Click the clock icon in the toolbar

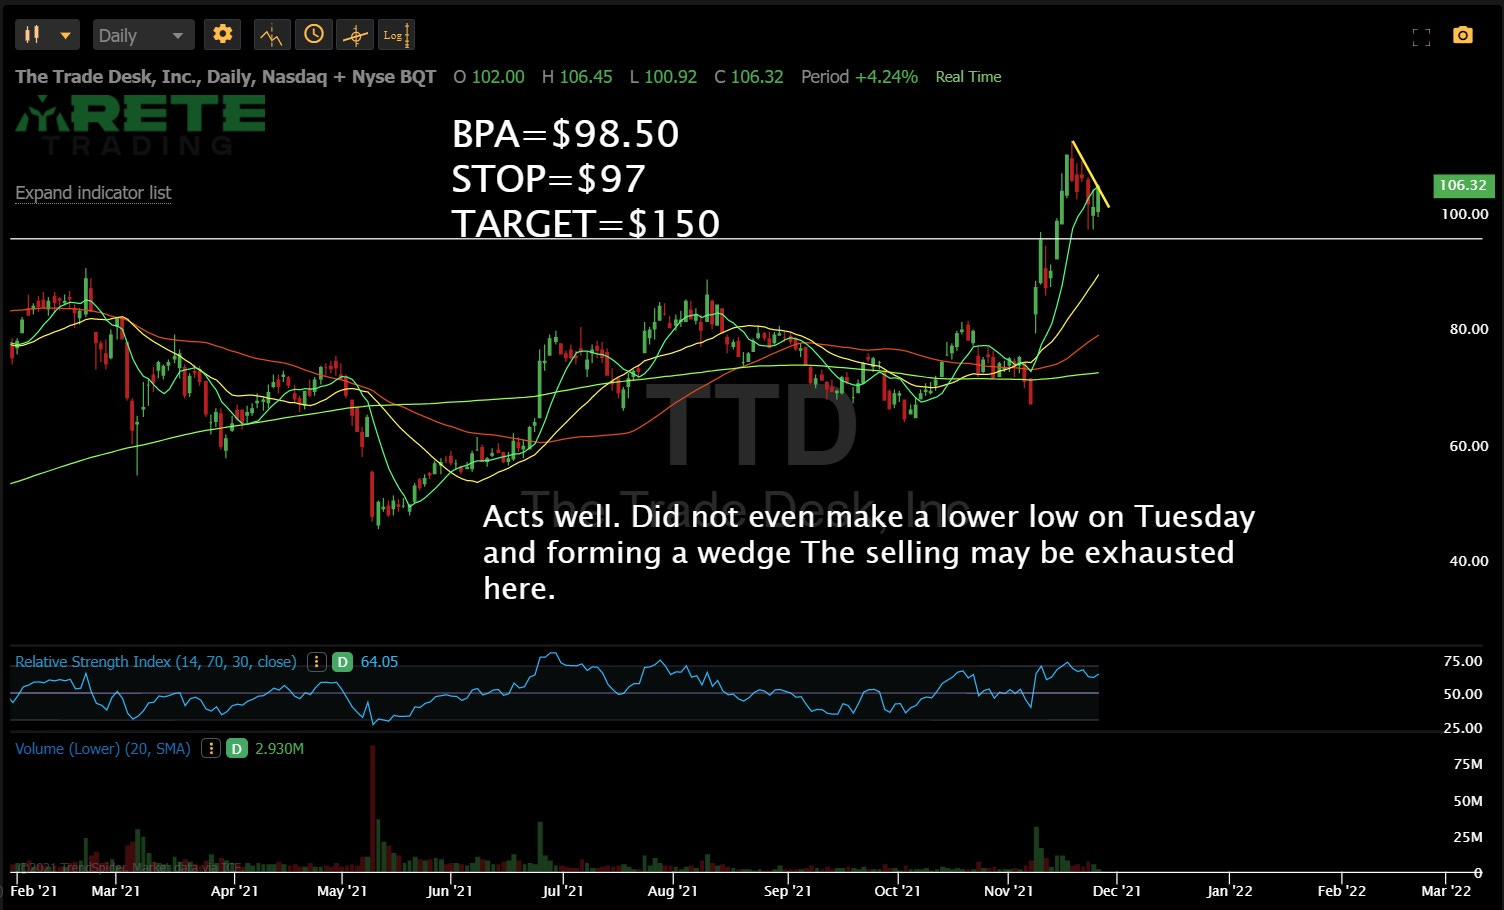(x=314, y=35)
